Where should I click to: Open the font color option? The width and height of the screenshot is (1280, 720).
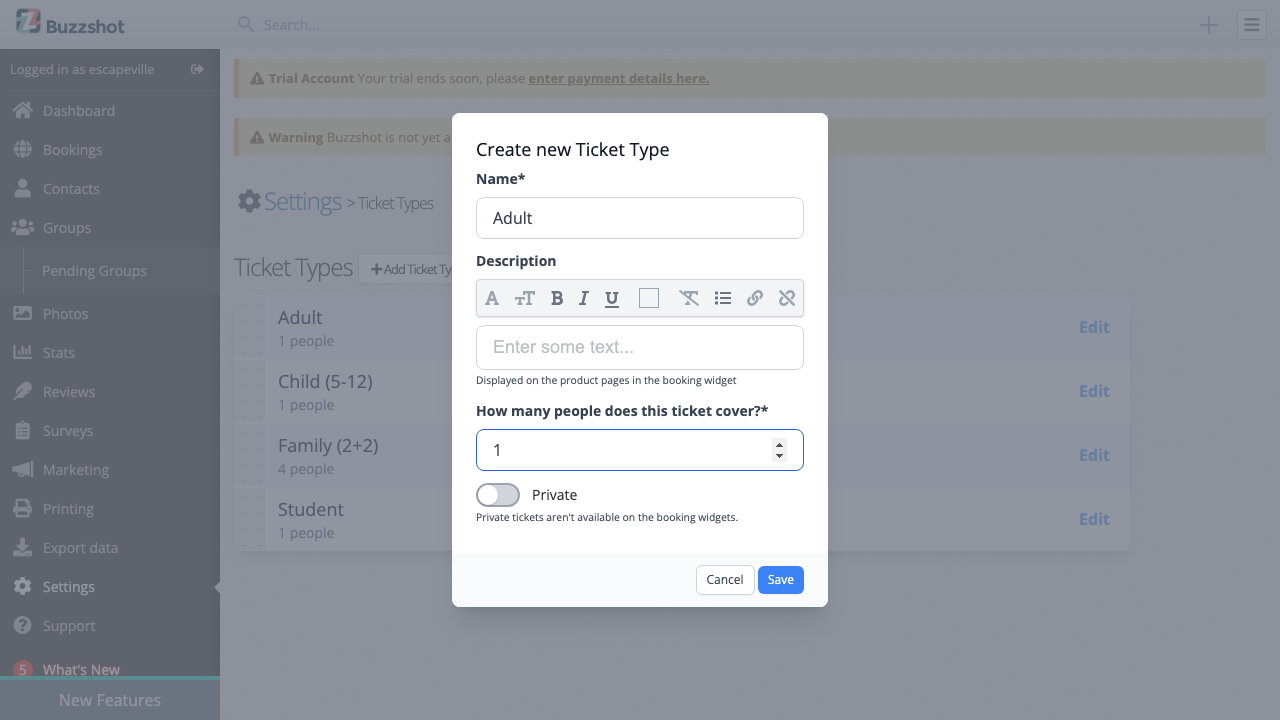[491, 298]
